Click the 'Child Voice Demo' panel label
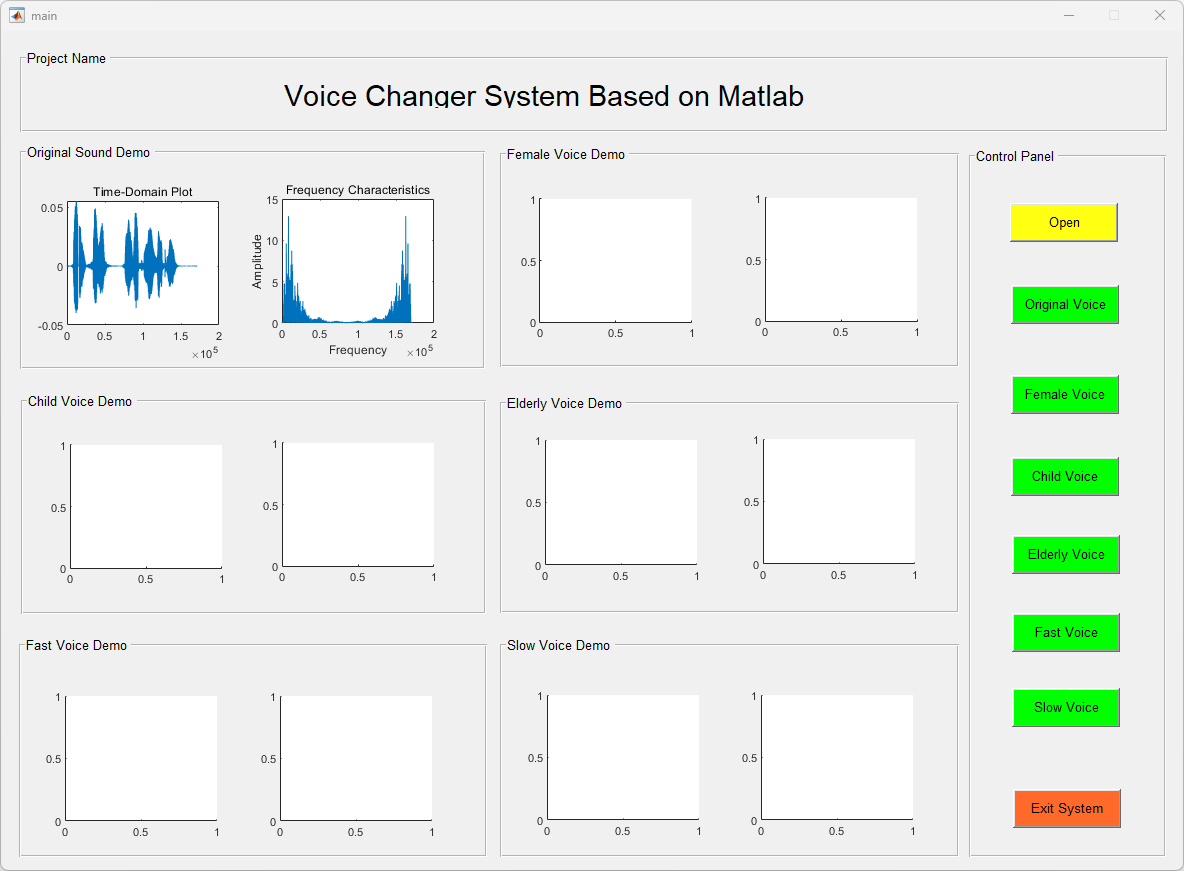The height and width of the screenshot is (871, 1184). [x=80, y=401]
